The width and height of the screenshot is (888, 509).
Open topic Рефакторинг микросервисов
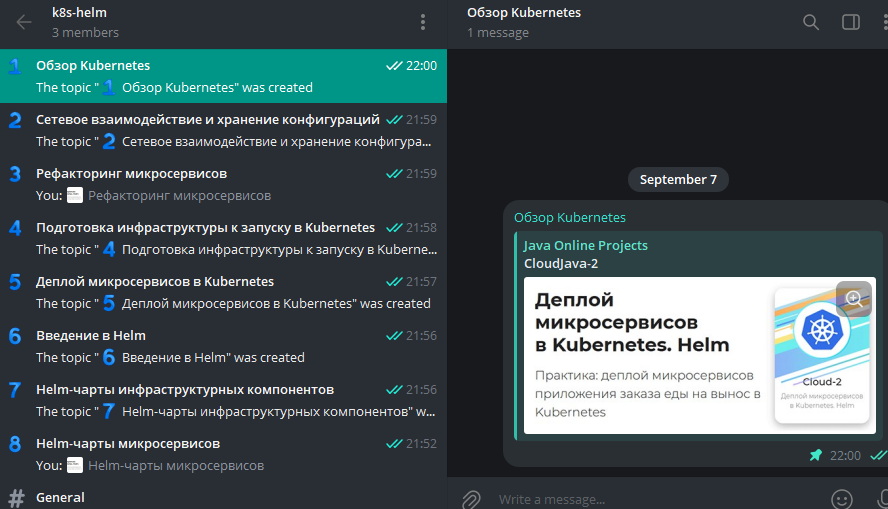(x=223, y=184)
